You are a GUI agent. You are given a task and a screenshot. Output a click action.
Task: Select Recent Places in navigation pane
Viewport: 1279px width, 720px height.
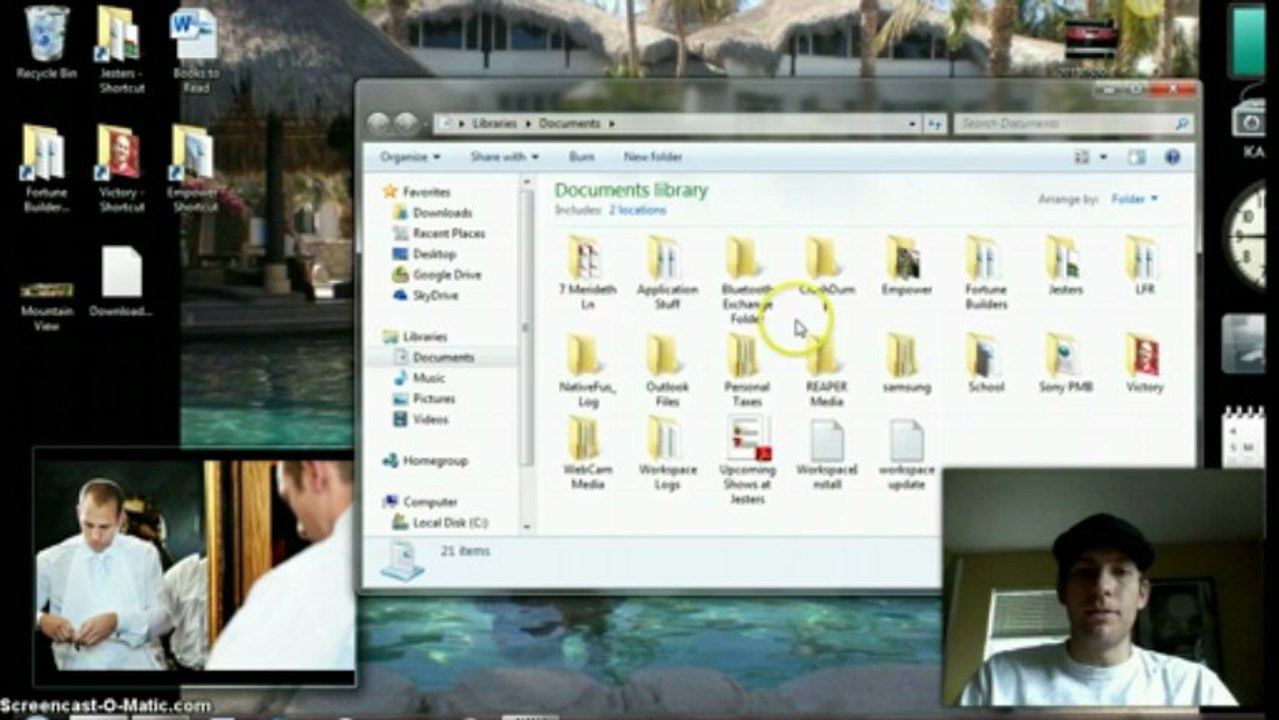click(438, 233)
